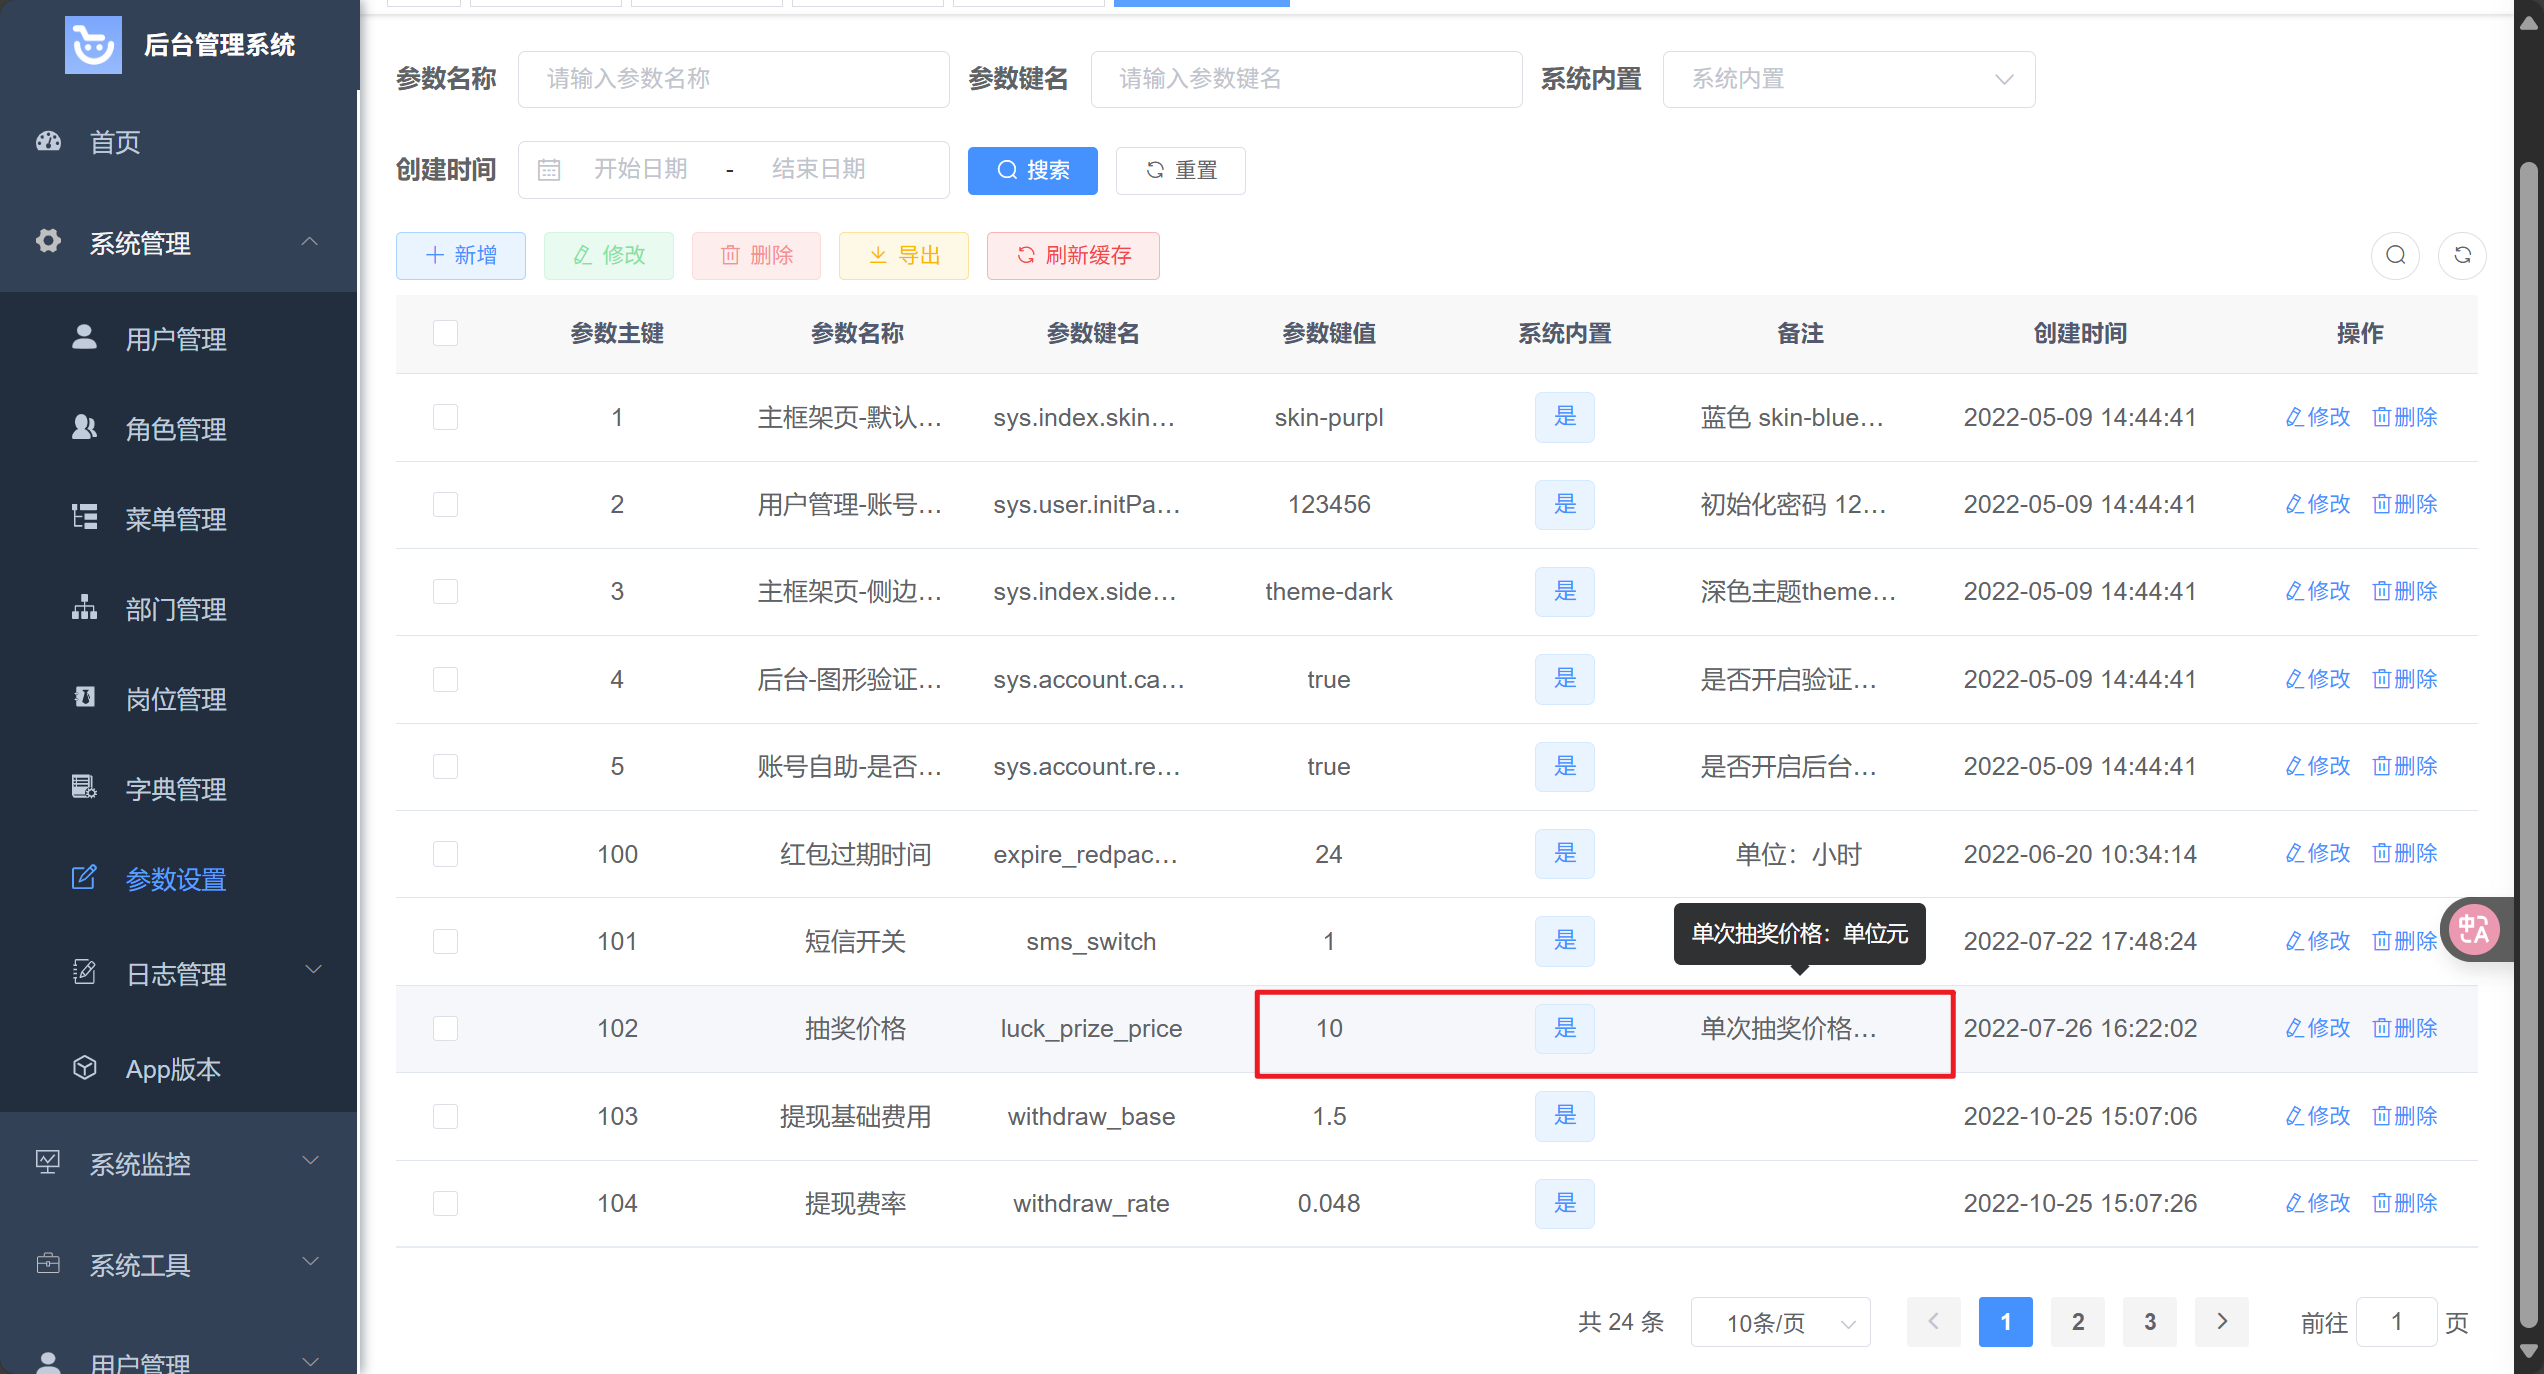The height and width of the screenshot is (1374, 2544).
Task: Toggle the select-all header checkbox
Action: point(445,333)
